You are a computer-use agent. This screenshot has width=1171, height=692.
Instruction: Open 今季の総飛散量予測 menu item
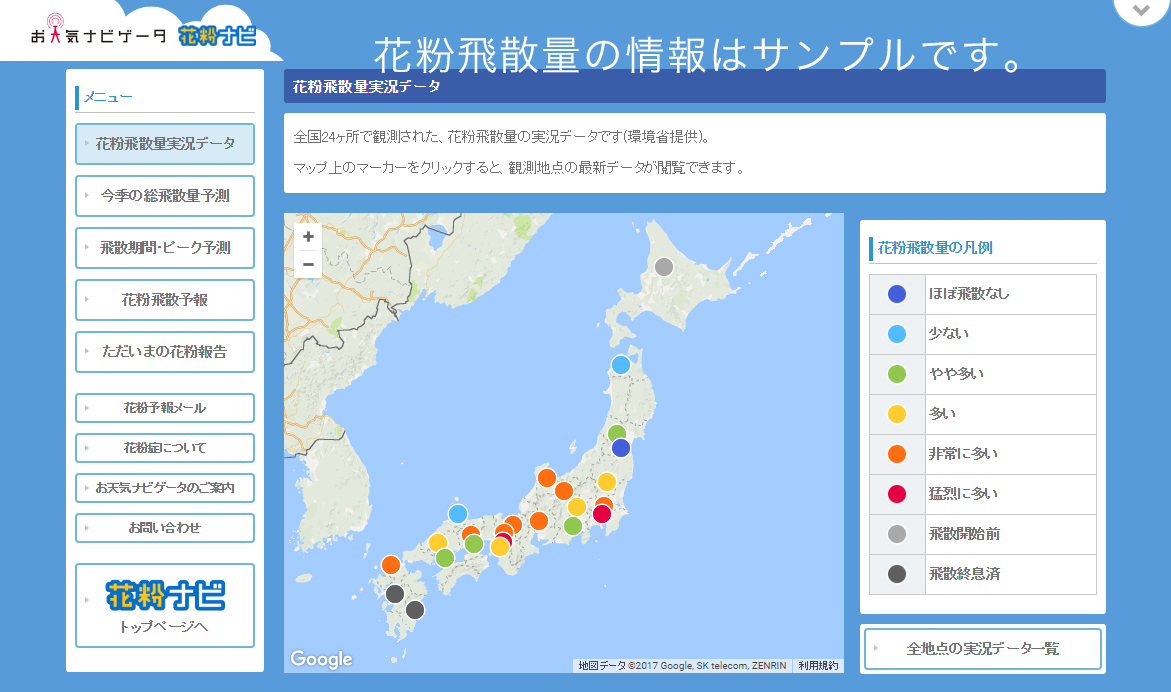(165, 196)
